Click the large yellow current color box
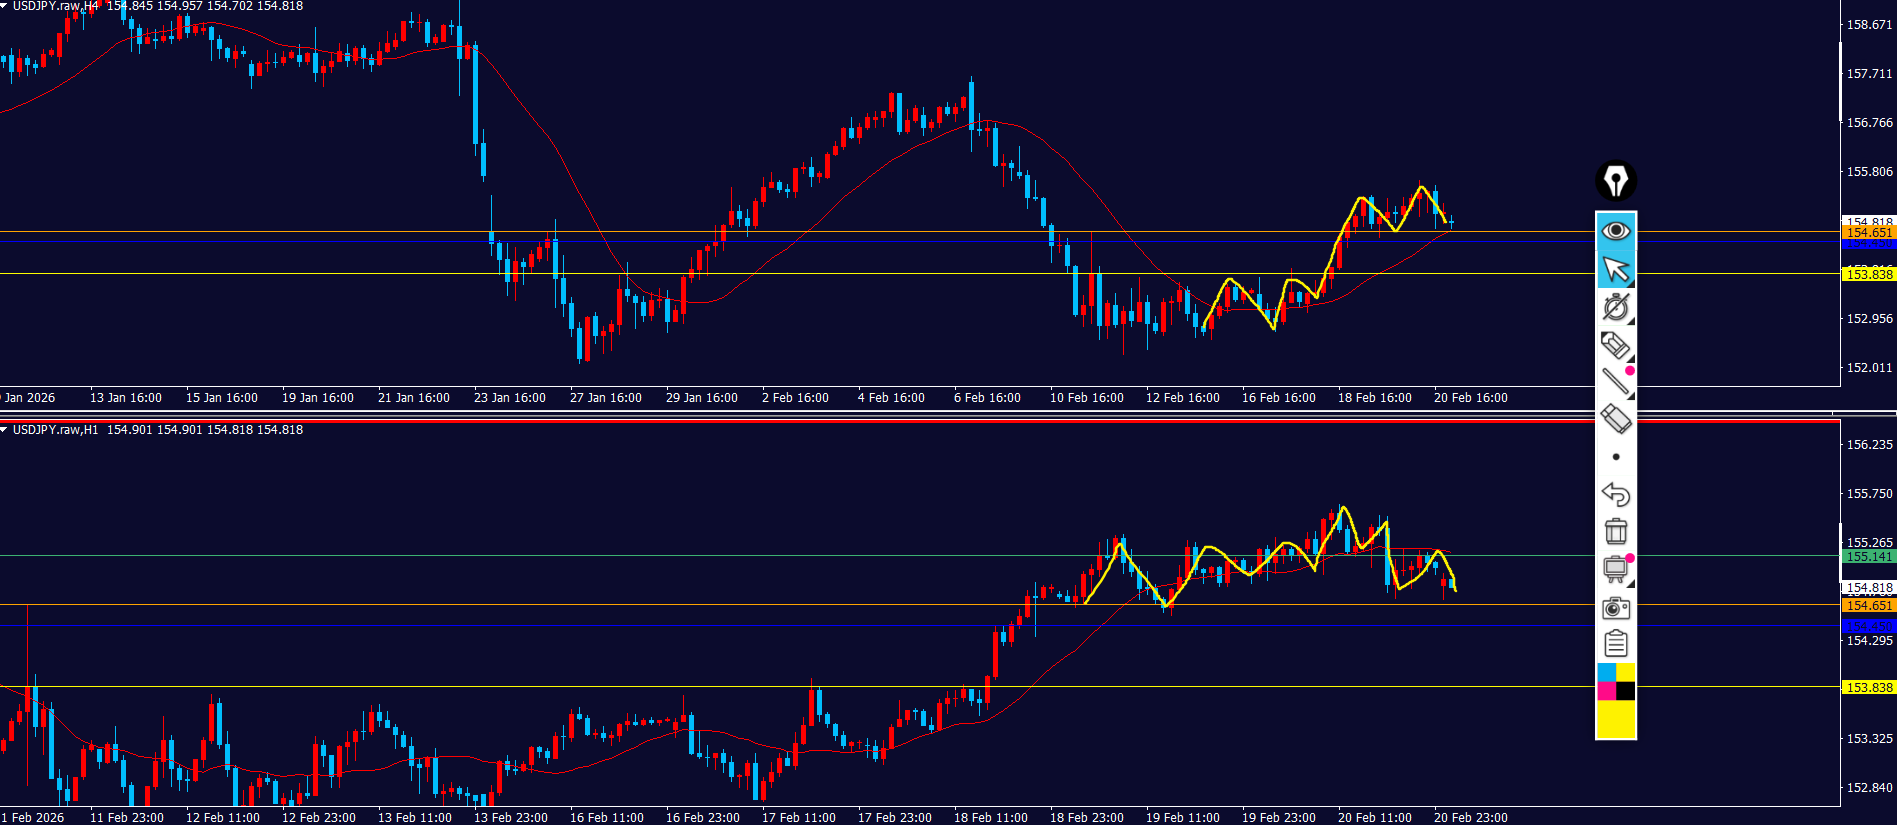Image resolution: width=1897 pixels, height=825 pixels. pyautogui.click(x=1616, y=719)
